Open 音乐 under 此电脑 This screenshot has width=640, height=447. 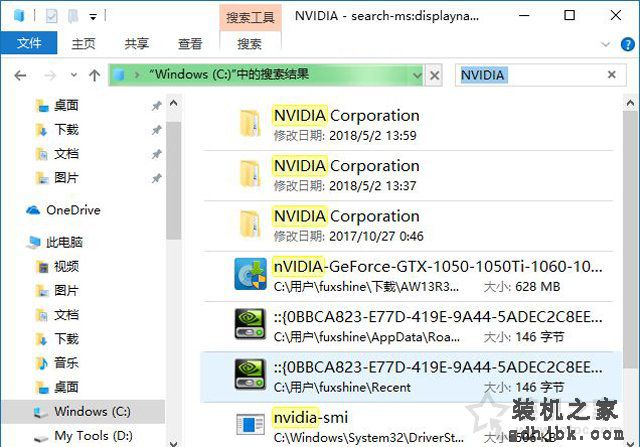pos(66,362)
